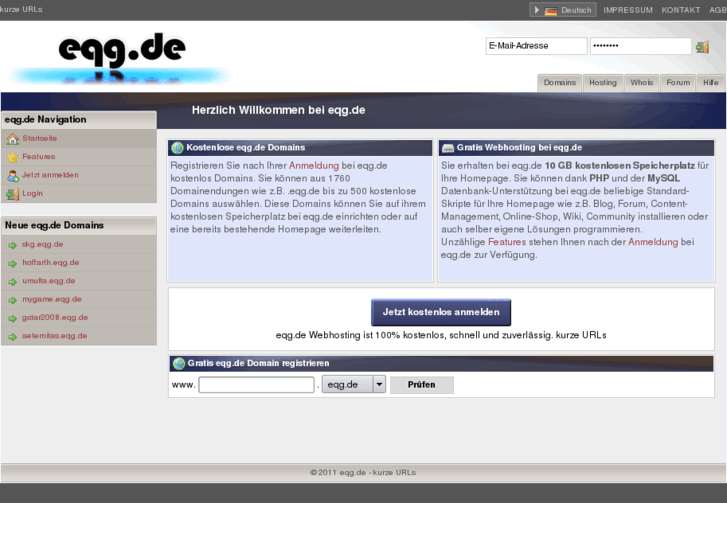The height and width of the screenshot is (545, 727).
Task: Open the Forum tab
Action: click(x=678, y=83)
